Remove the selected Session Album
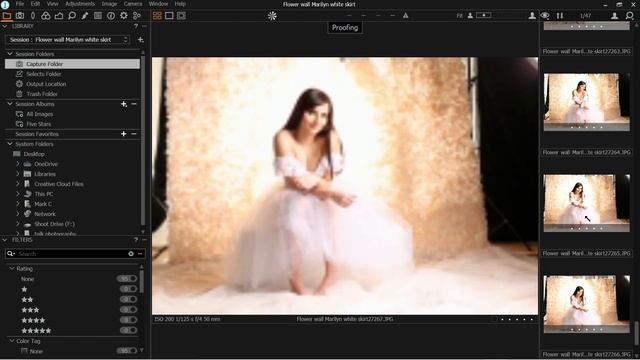640x360 pixels. tap(134, 104)
